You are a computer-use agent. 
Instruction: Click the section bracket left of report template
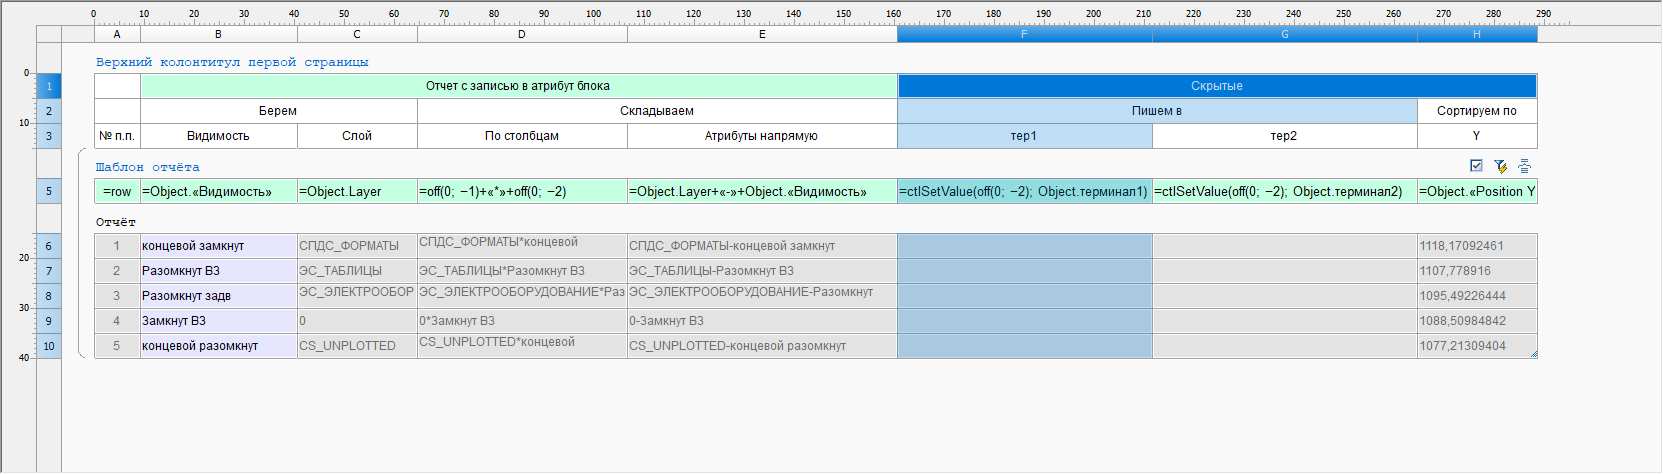click(x=80, y=250)
